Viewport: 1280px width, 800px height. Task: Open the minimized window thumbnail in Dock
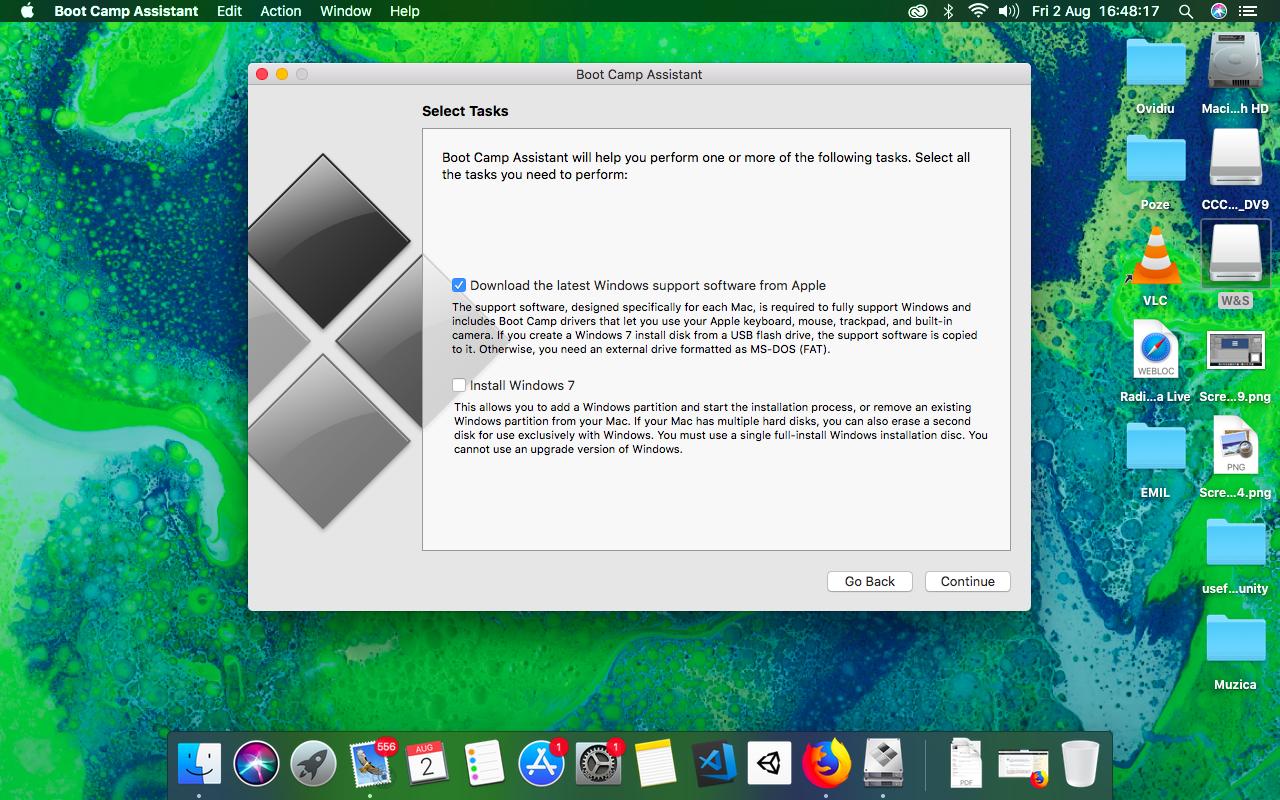1023,767
